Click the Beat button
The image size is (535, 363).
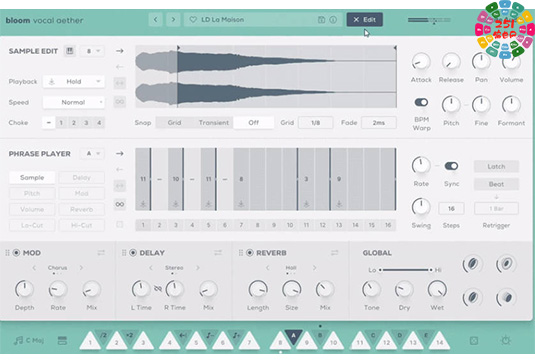[496, 184]
